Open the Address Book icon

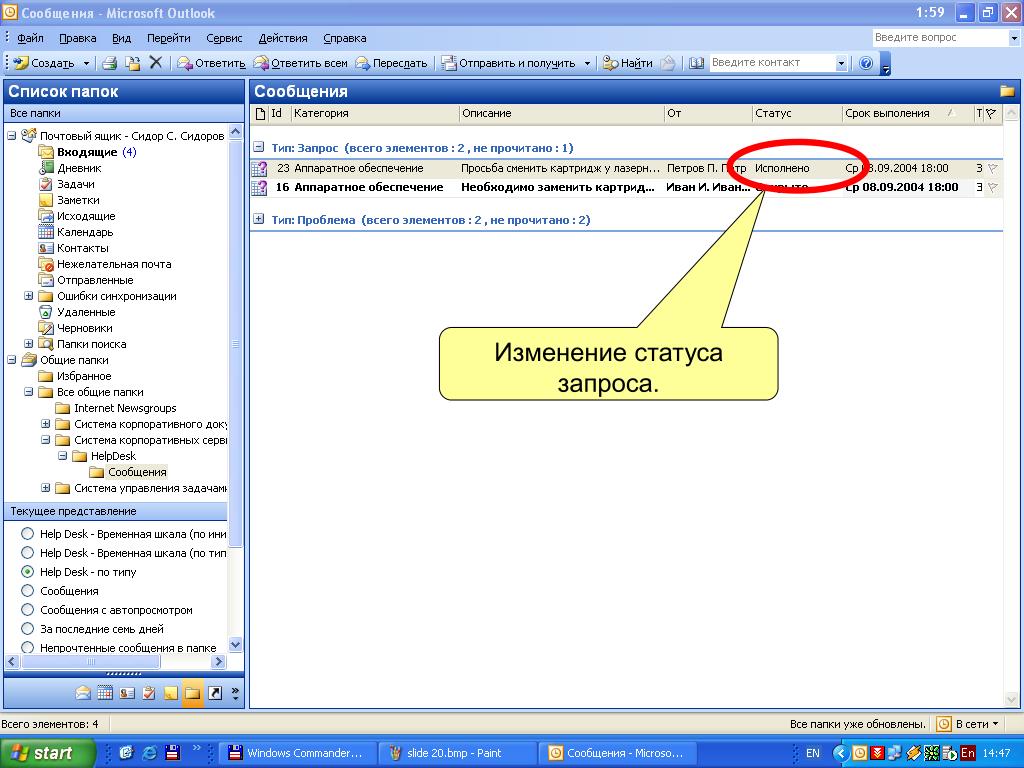tap(696, 63)
